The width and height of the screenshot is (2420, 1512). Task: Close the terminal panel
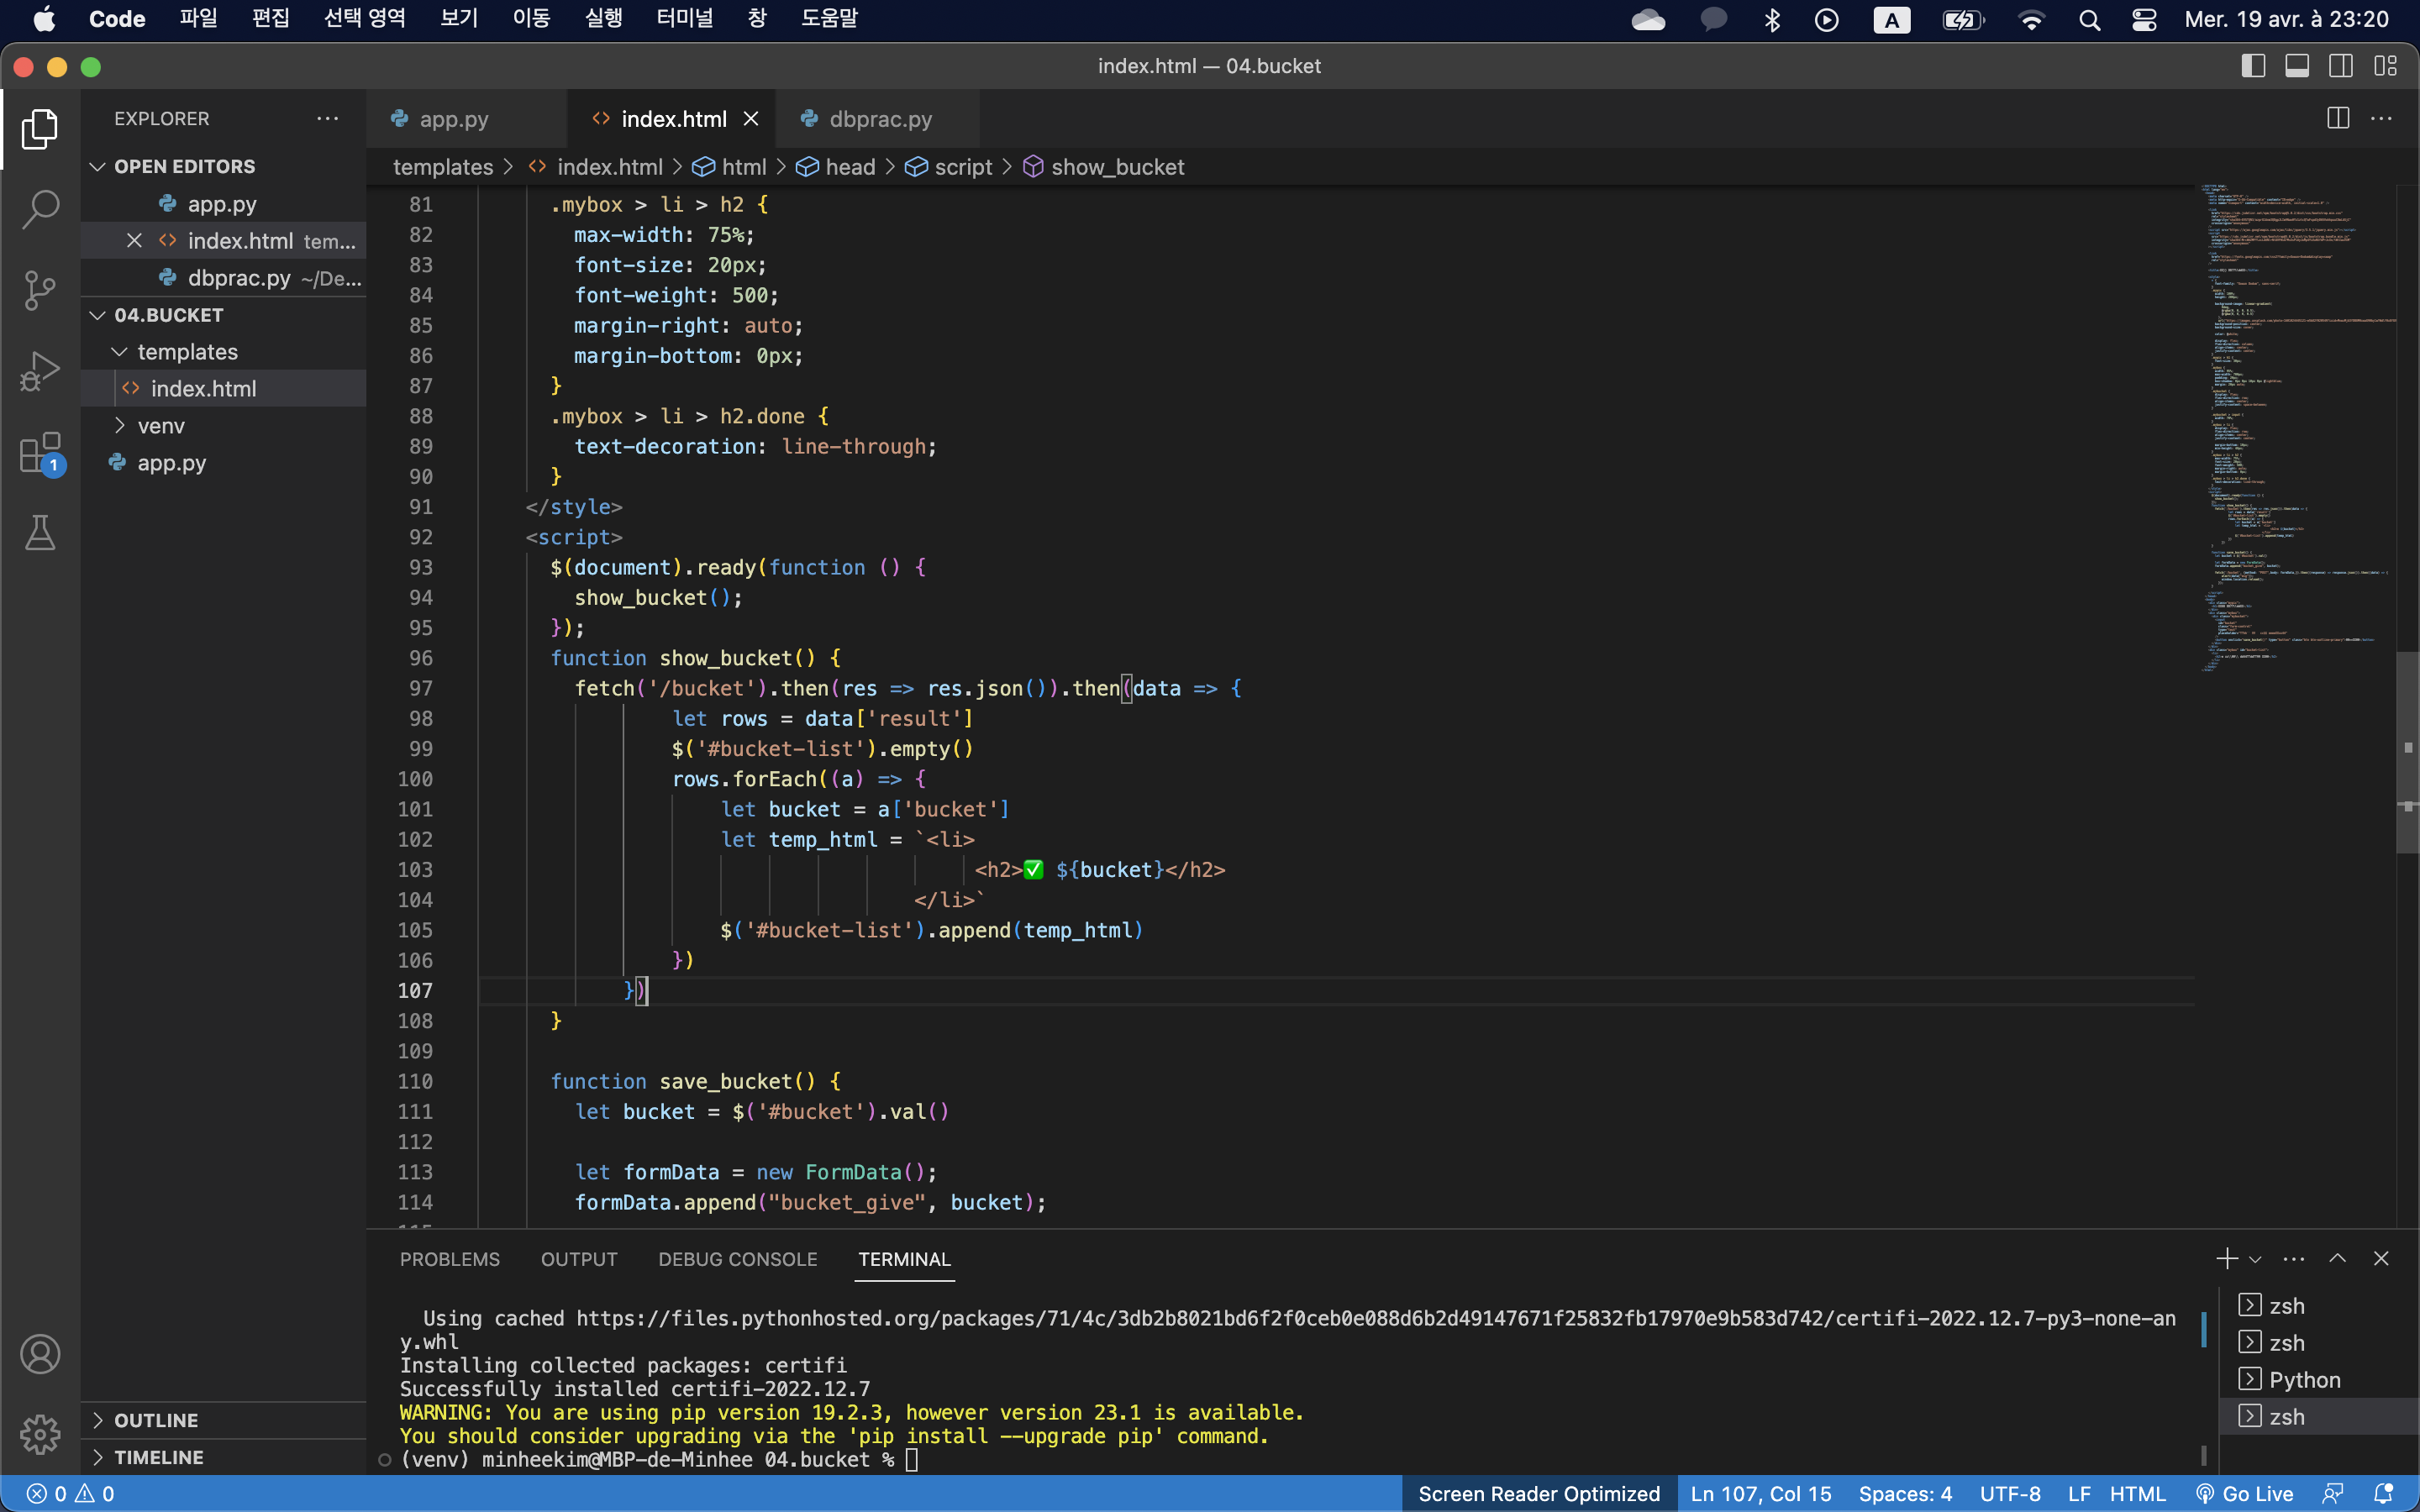point(2381,1259)
